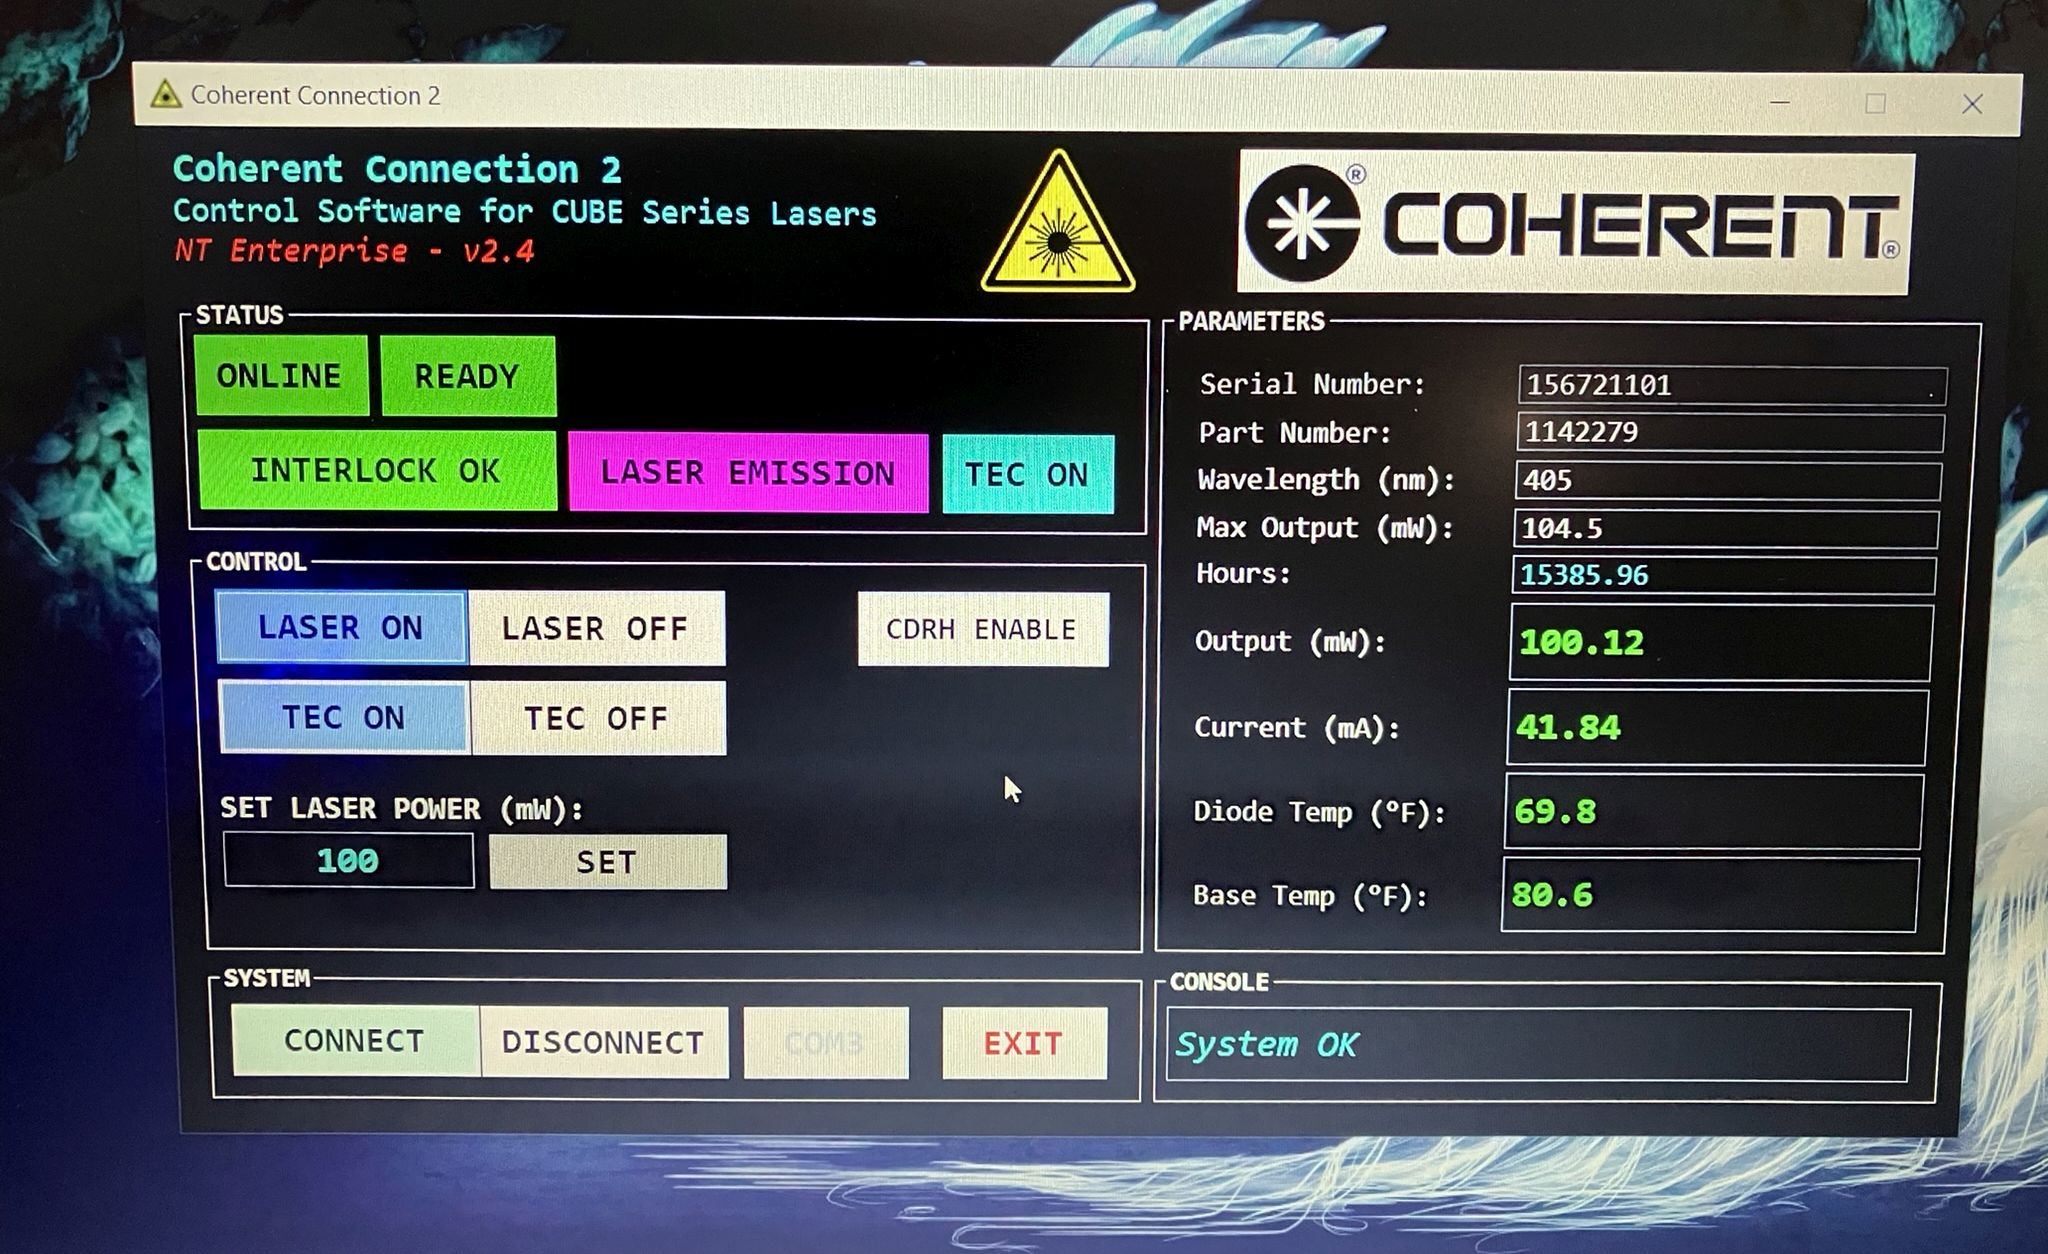This screenshot has height=1254, width=2048.
Task: Click the CDRH ENABLE button
Action: coord(983,629)
